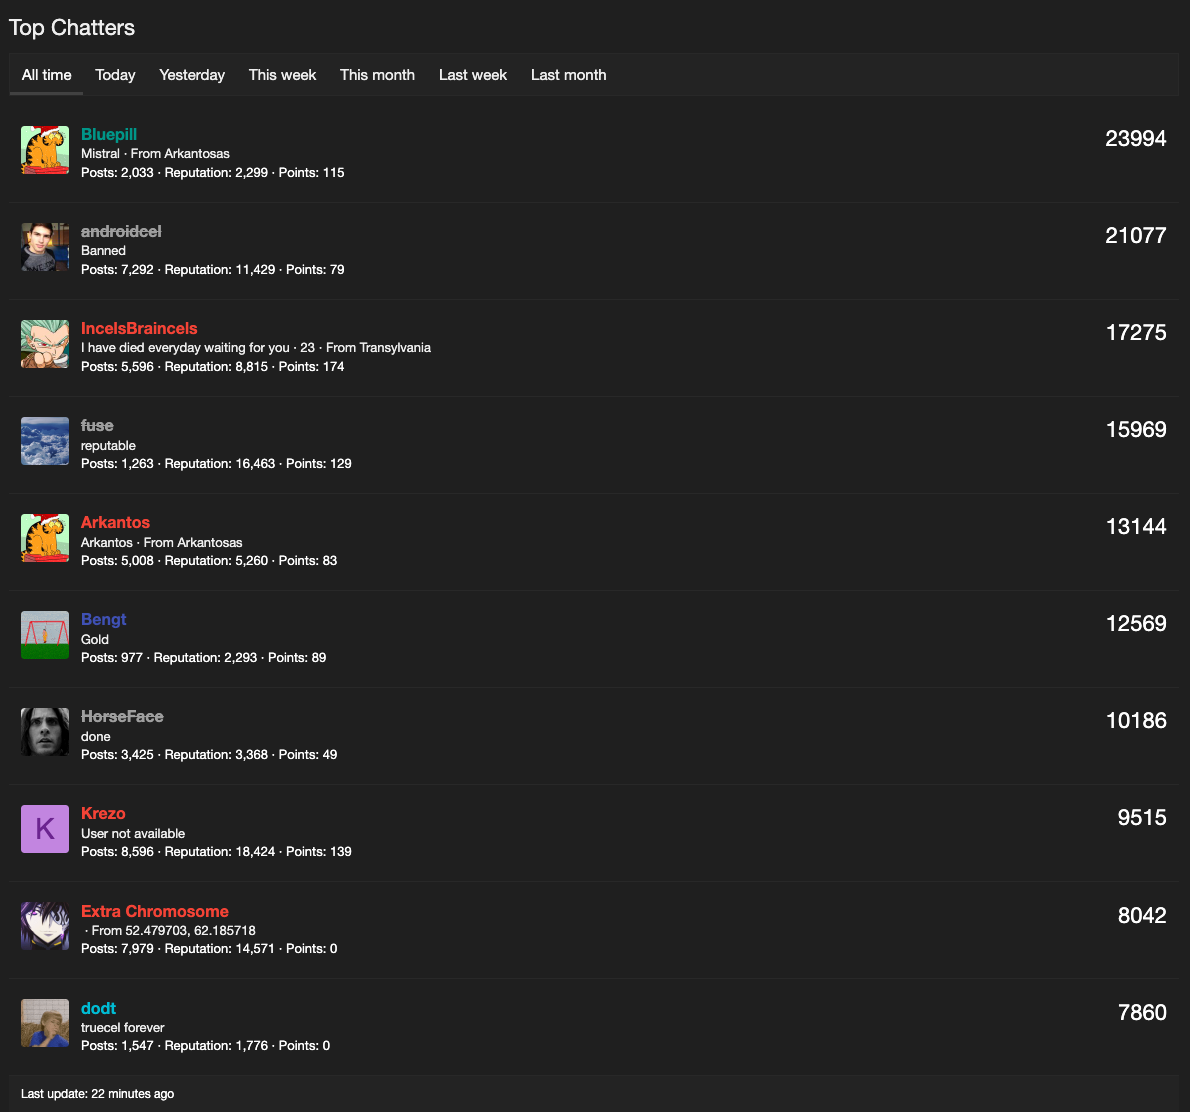The width and height of the screenshot is (1190, 1112).
Task: Click the 'Last update: 22 minutes ago' text
Action: pyautogui.click(x=97, y=1094)
